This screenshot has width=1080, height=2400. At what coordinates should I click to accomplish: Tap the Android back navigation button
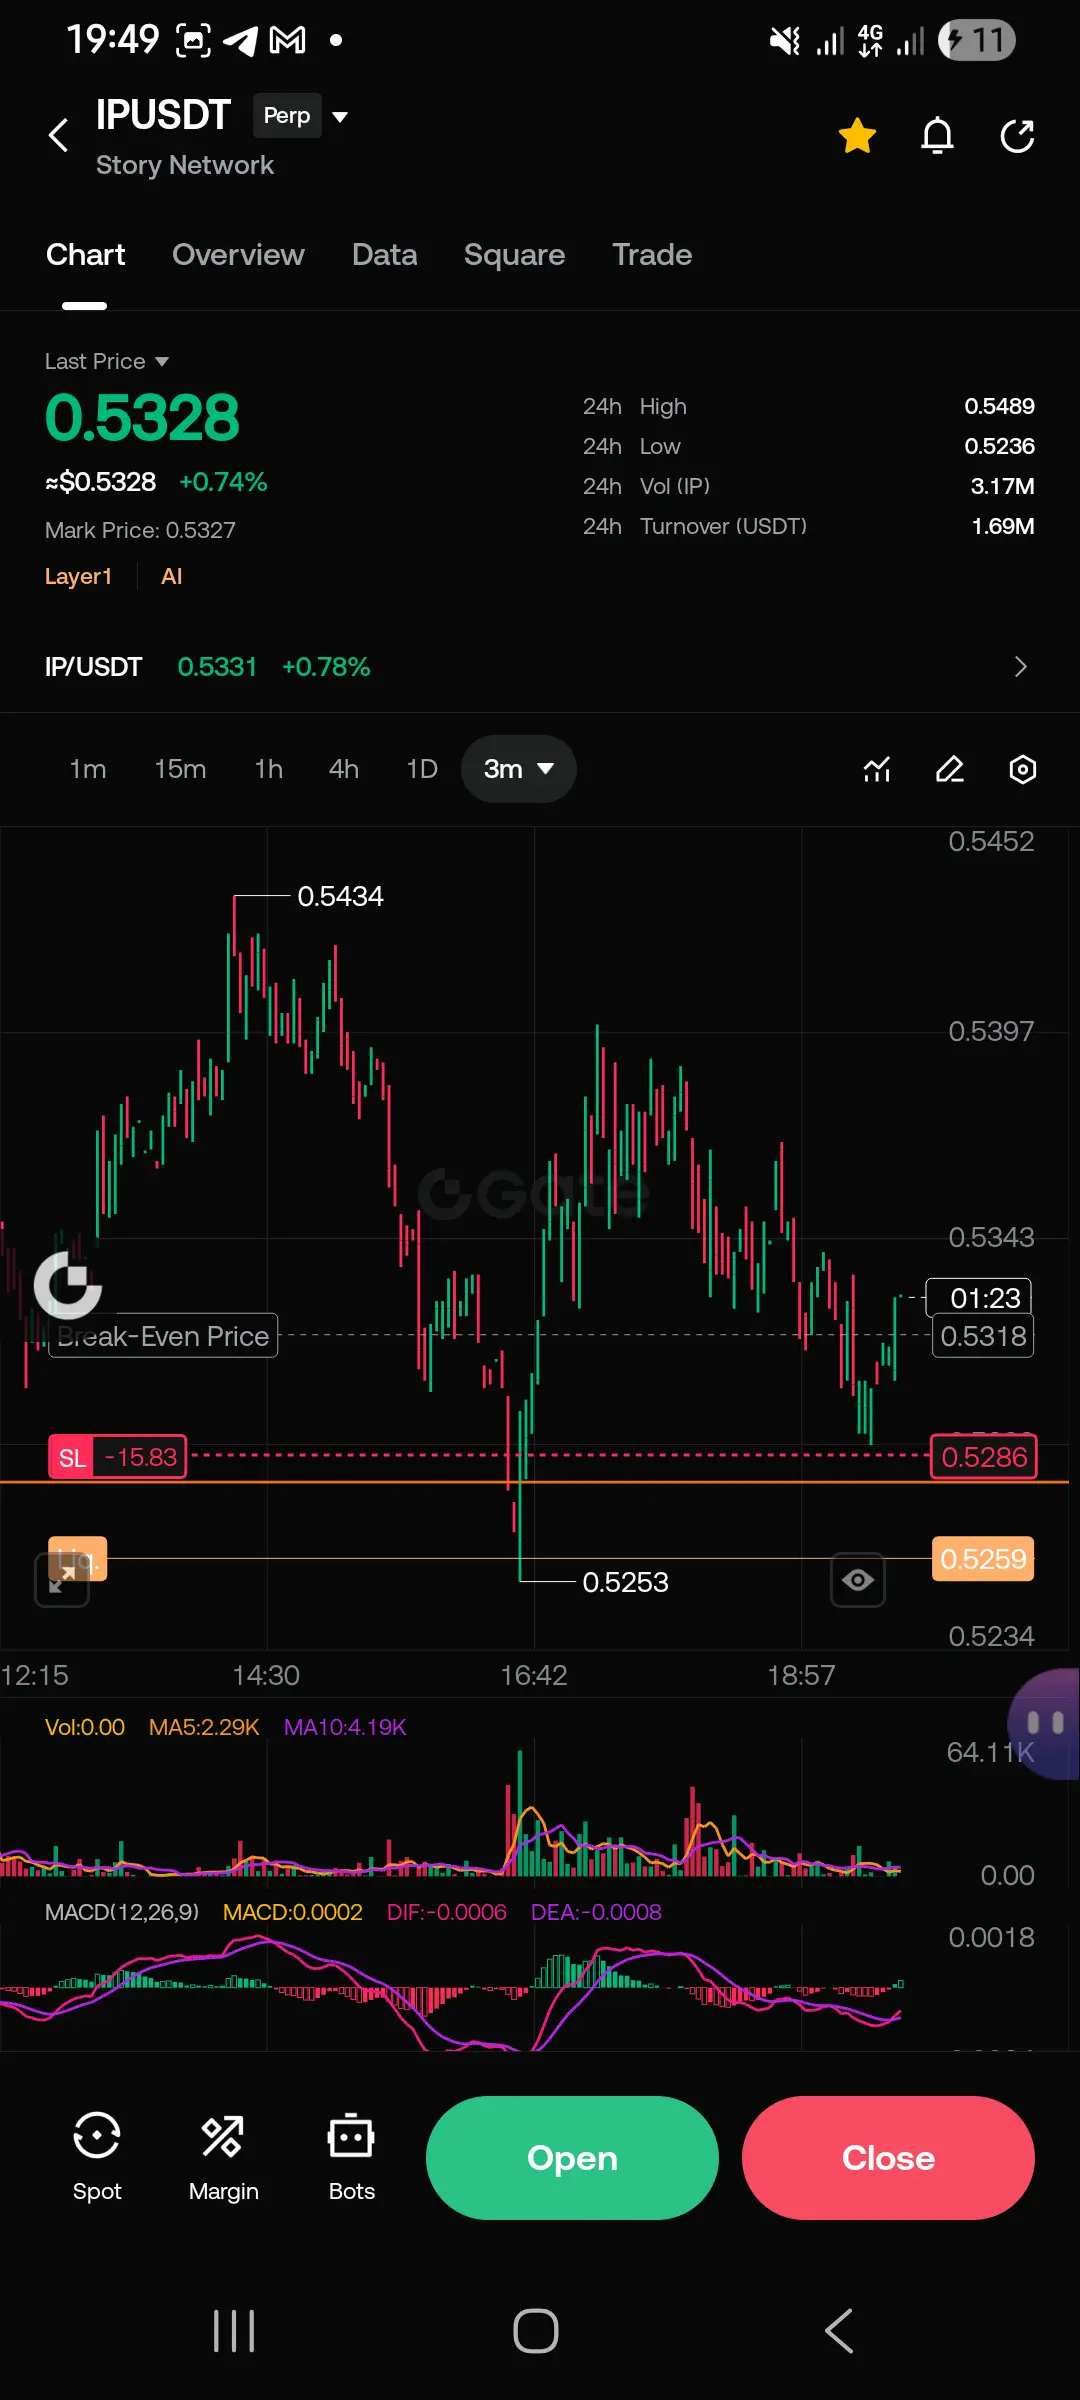[x=839, y=2331]
